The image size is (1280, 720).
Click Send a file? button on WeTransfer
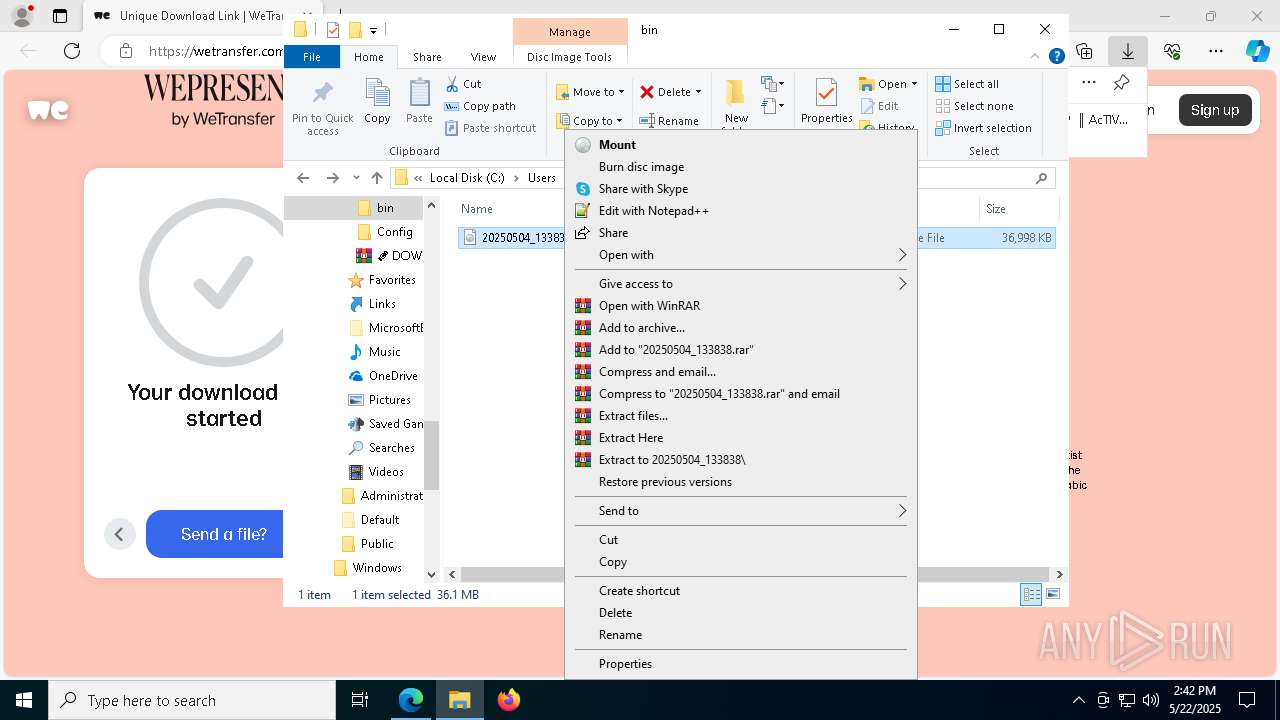pos(223,534)
